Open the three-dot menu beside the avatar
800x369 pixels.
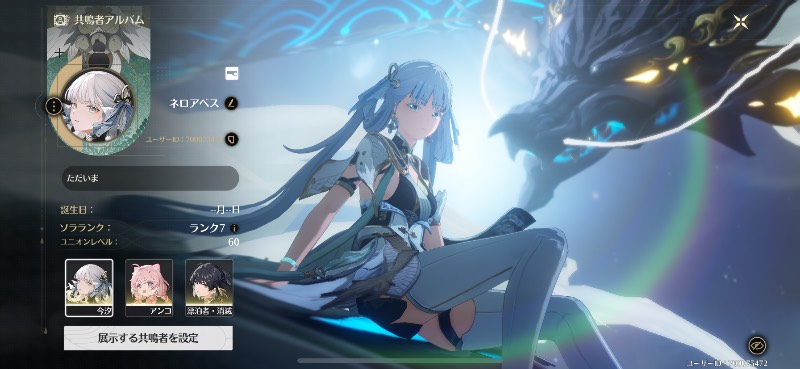tap(54, 106)
